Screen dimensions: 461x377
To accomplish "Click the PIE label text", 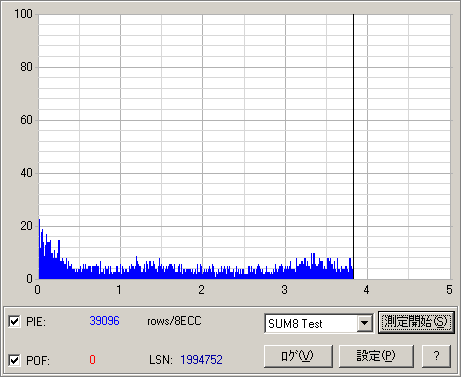I will (36, 322).
